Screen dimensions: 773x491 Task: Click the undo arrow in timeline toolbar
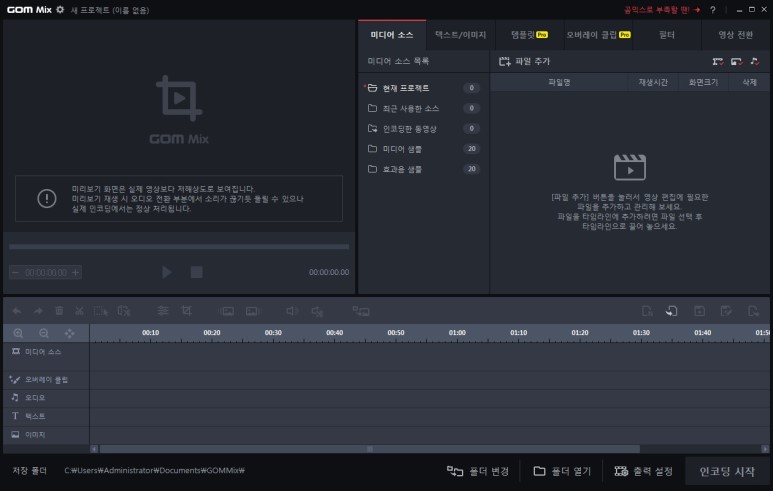tap(17, 311)
